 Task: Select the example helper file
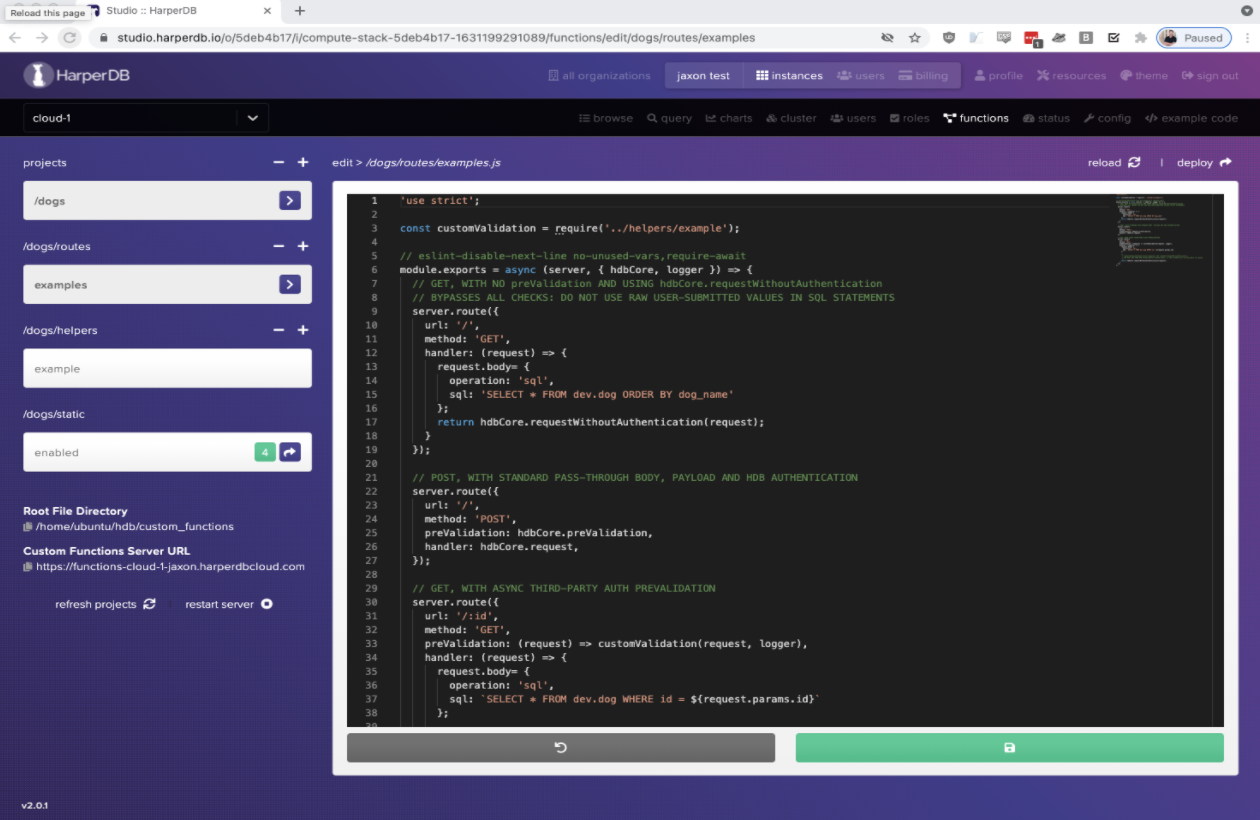click(x=167, y=368)
